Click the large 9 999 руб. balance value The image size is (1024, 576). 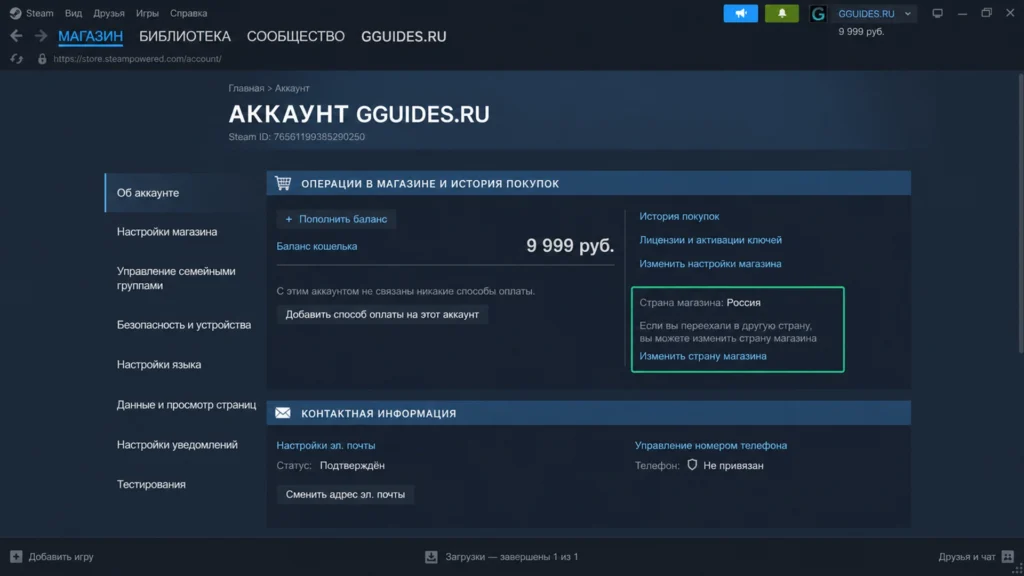[x=570, y=246]
